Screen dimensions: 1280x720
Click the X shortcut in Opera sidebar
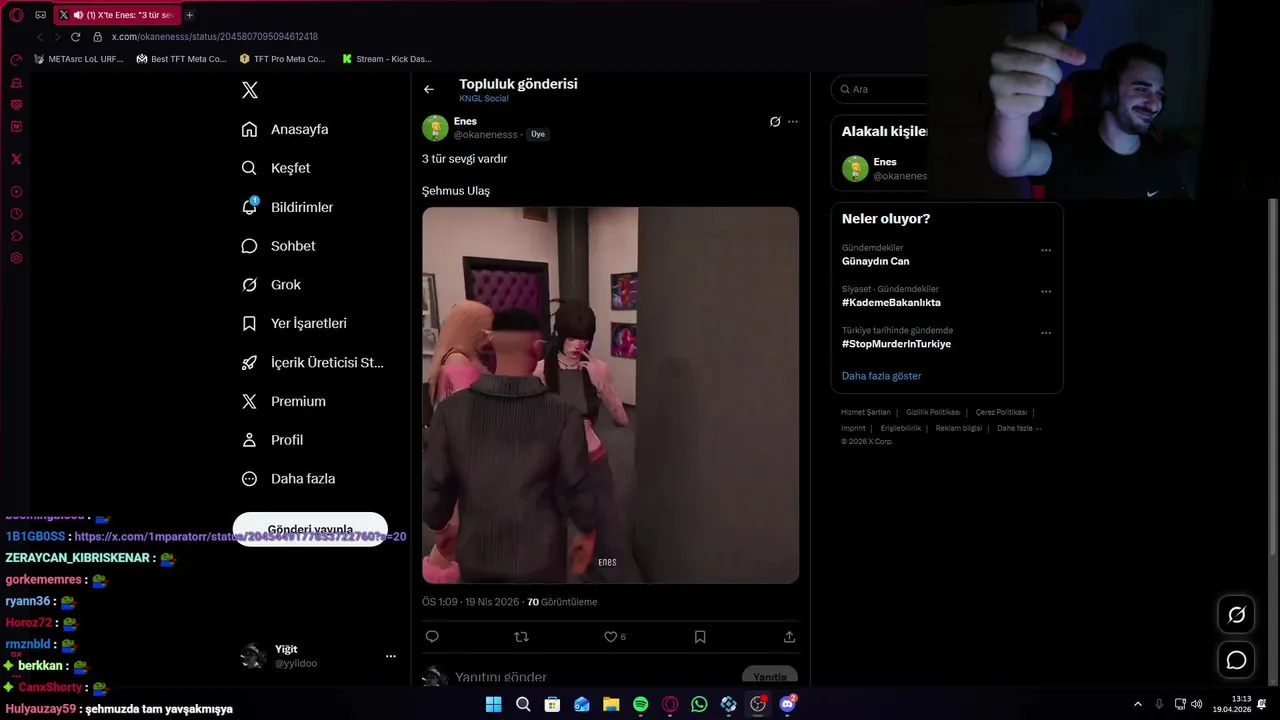[16, 159]
